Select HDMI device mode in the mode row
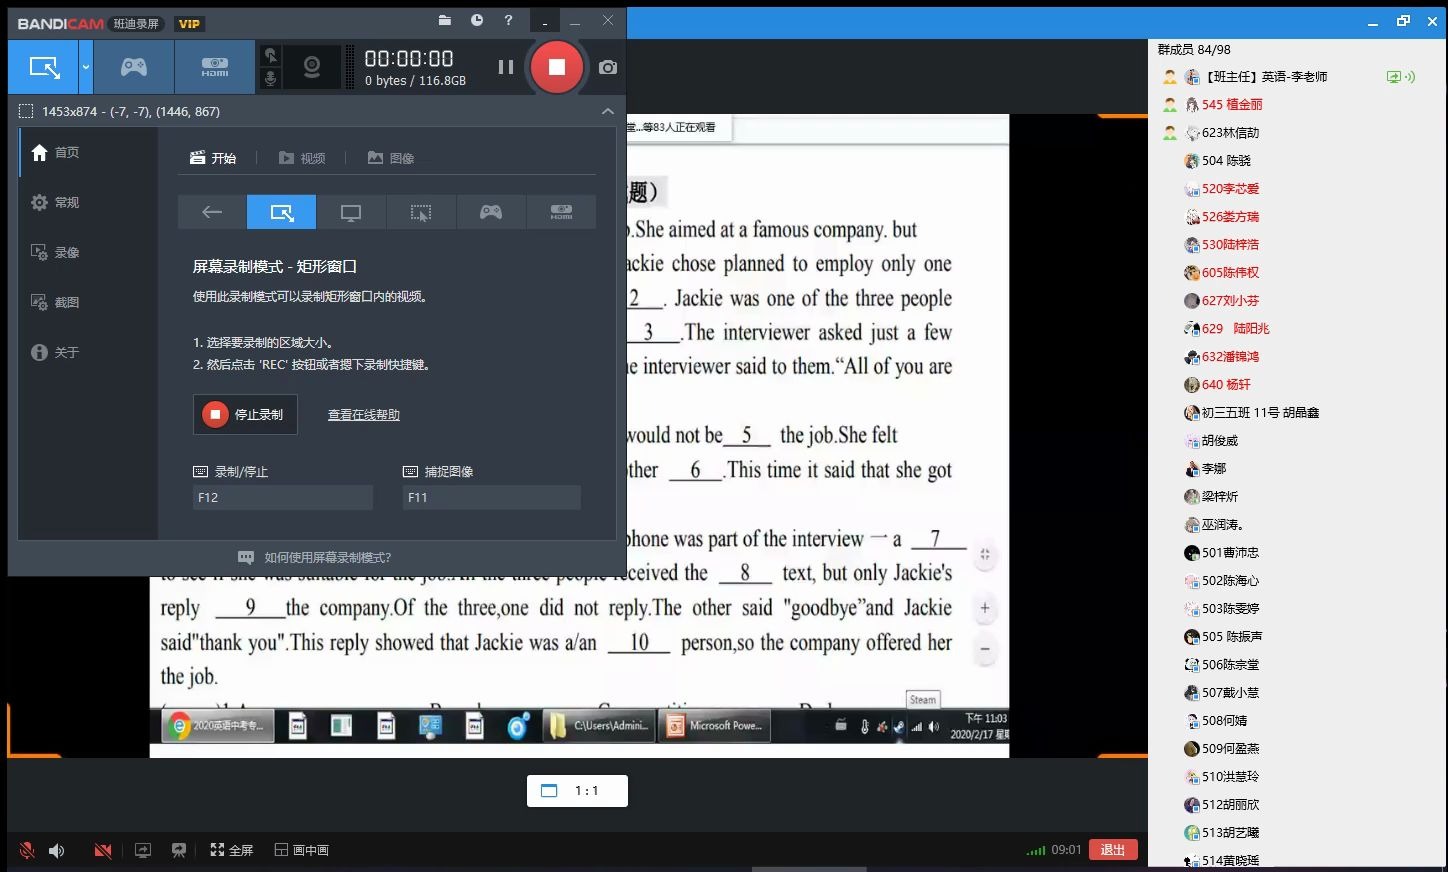 561,212
